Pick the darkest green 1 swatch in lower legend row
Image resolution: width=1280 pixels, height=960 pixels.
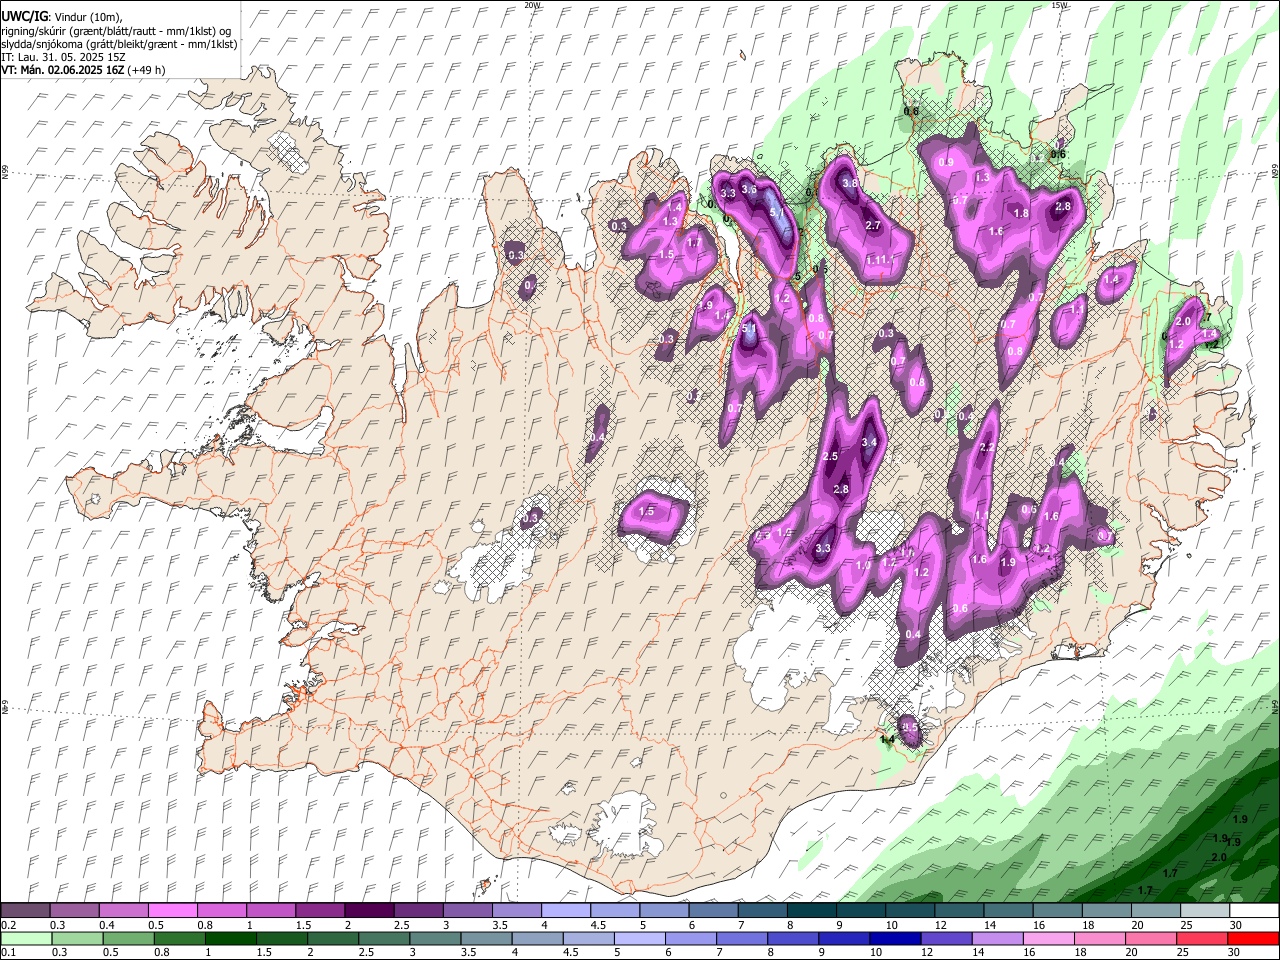point(230,938)
